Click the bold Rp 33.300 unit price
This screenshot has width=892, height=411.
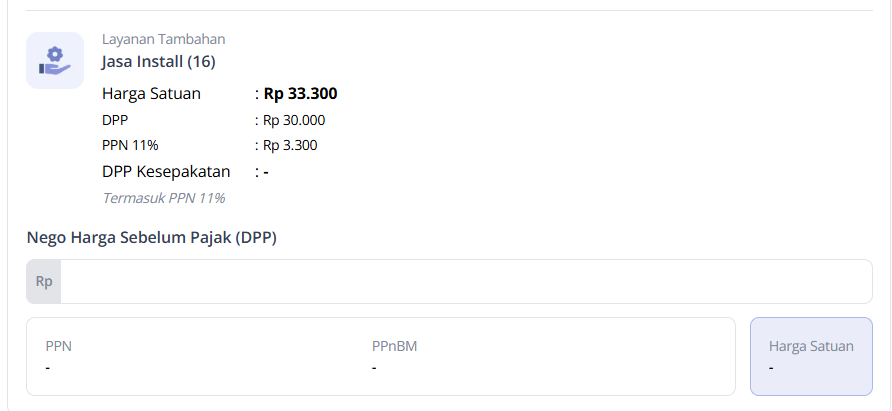(300, 94)
